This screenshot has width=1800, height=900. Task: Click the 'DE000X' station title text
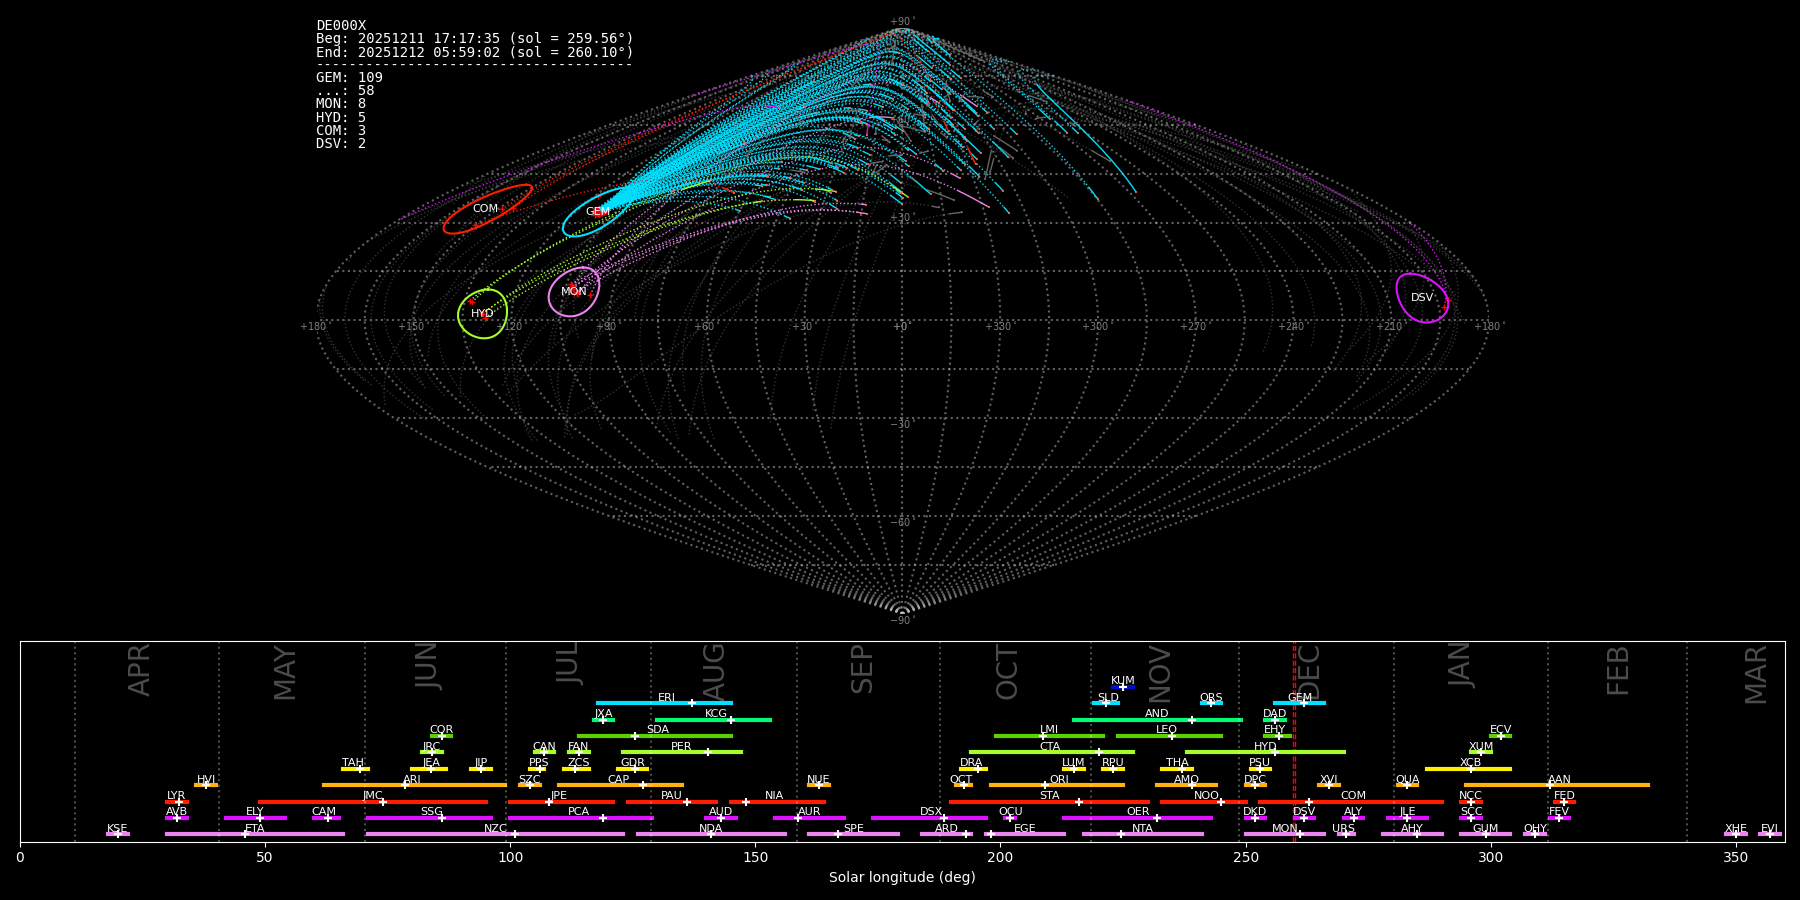pyautogui.click(x=341, y=26)
